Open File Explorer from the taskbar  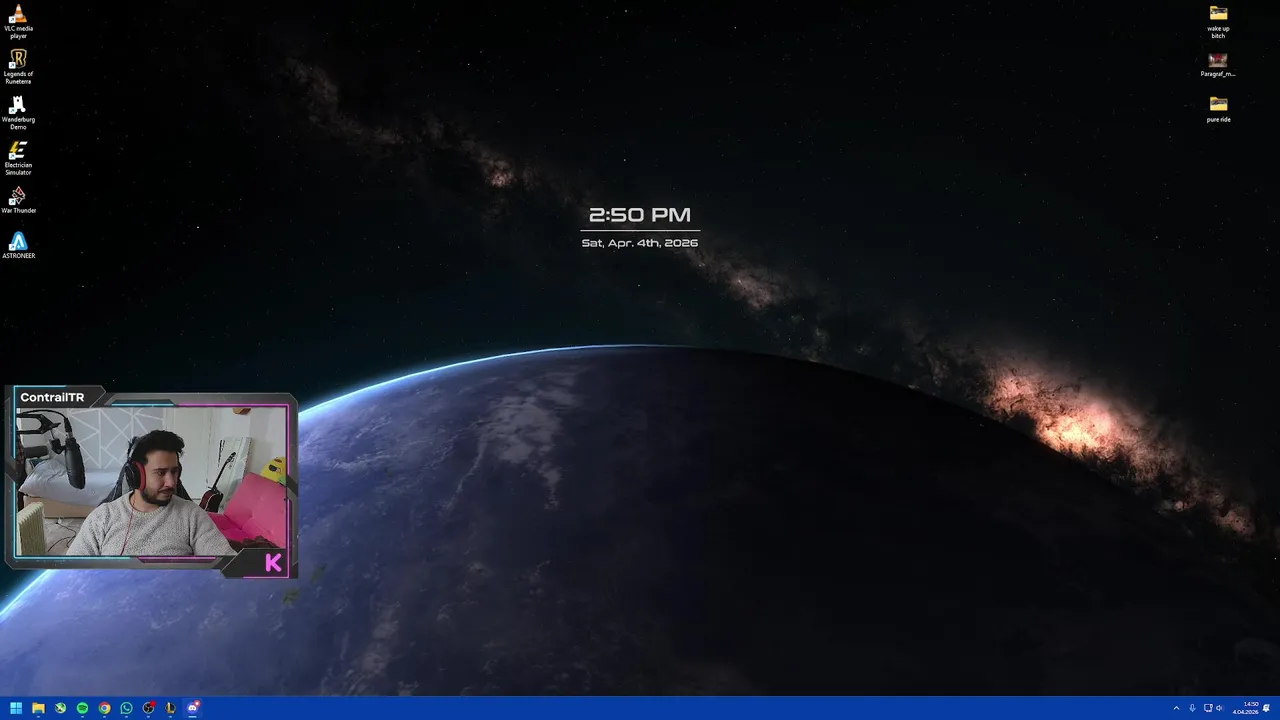coord(38,708)
